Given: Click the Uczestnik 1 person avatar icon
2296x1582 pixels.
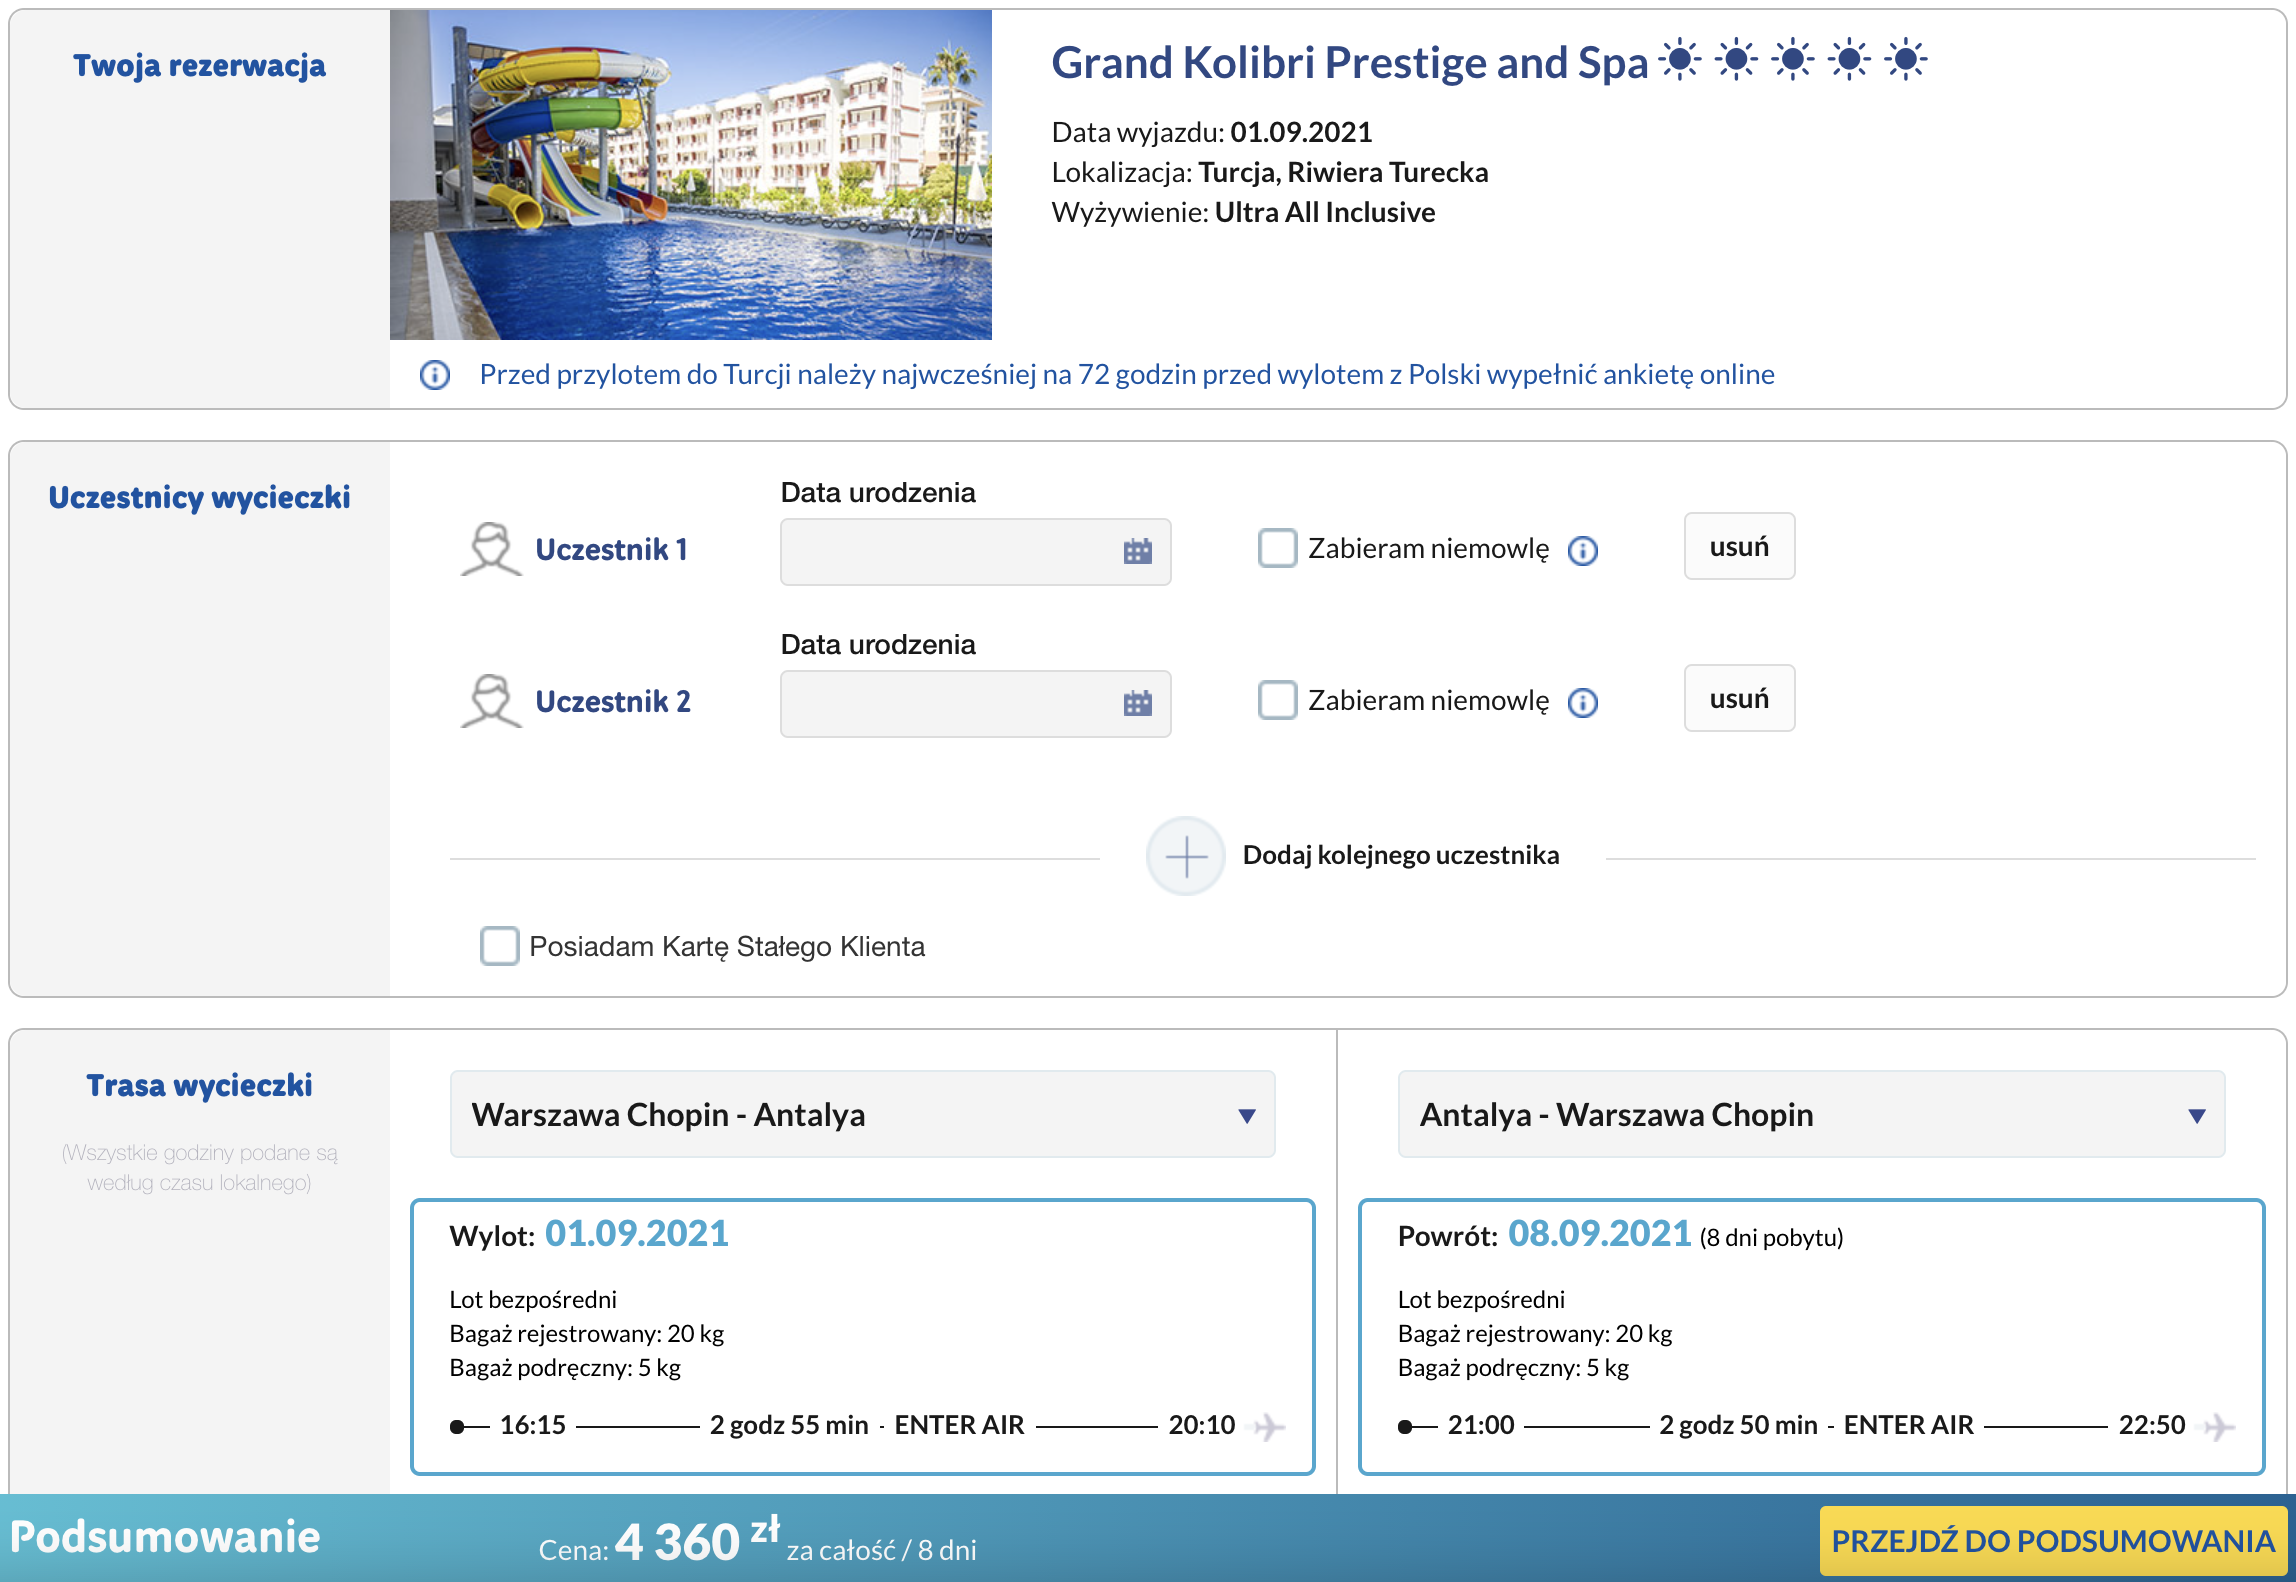Looking at the screenshot, I should [491, 549].
